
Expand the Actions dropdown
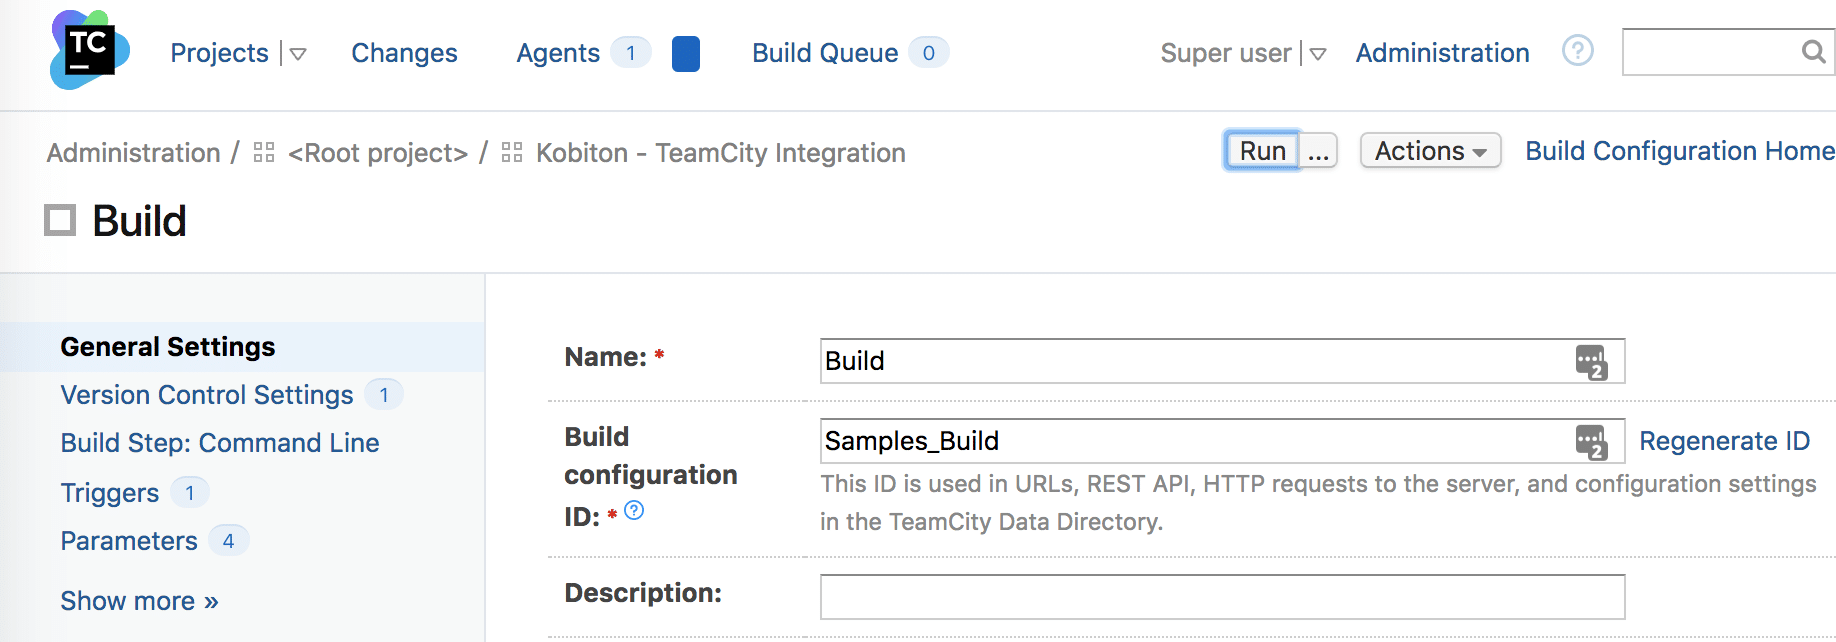[x=1430, y=151]
